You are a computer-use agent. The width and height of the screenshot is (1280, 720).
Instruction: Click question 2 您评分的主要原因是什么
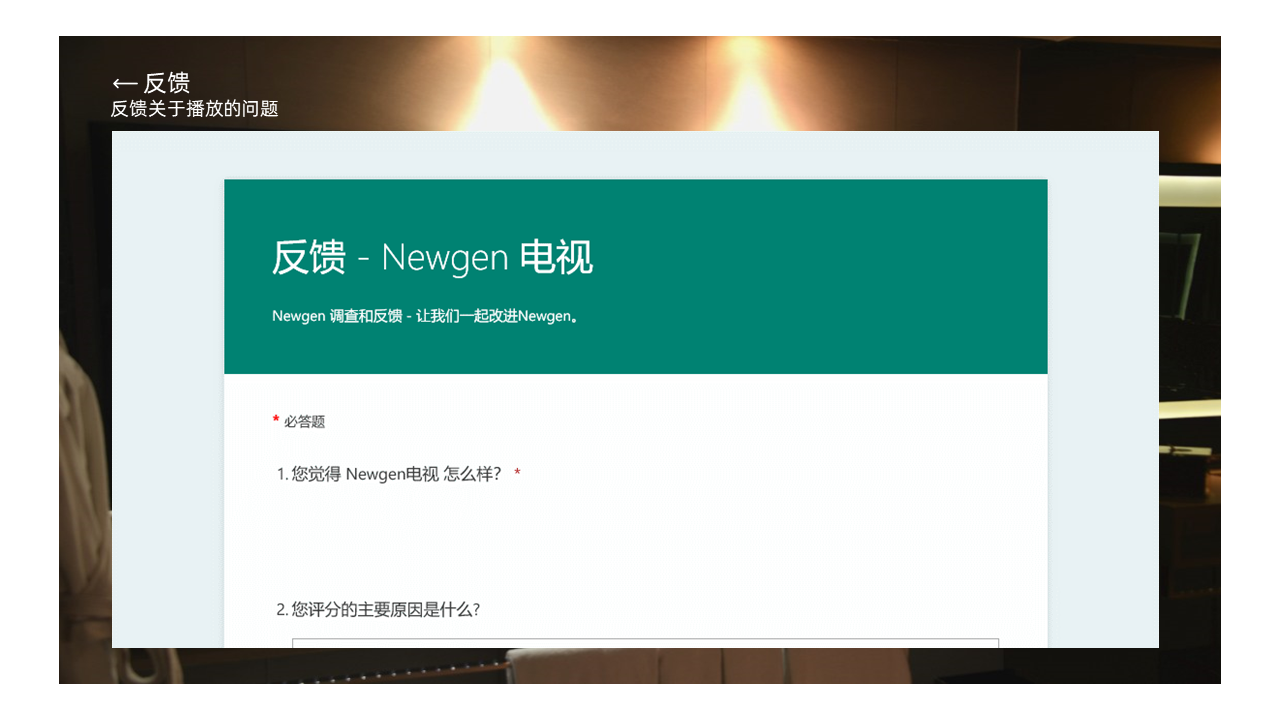tap(378, 609)
